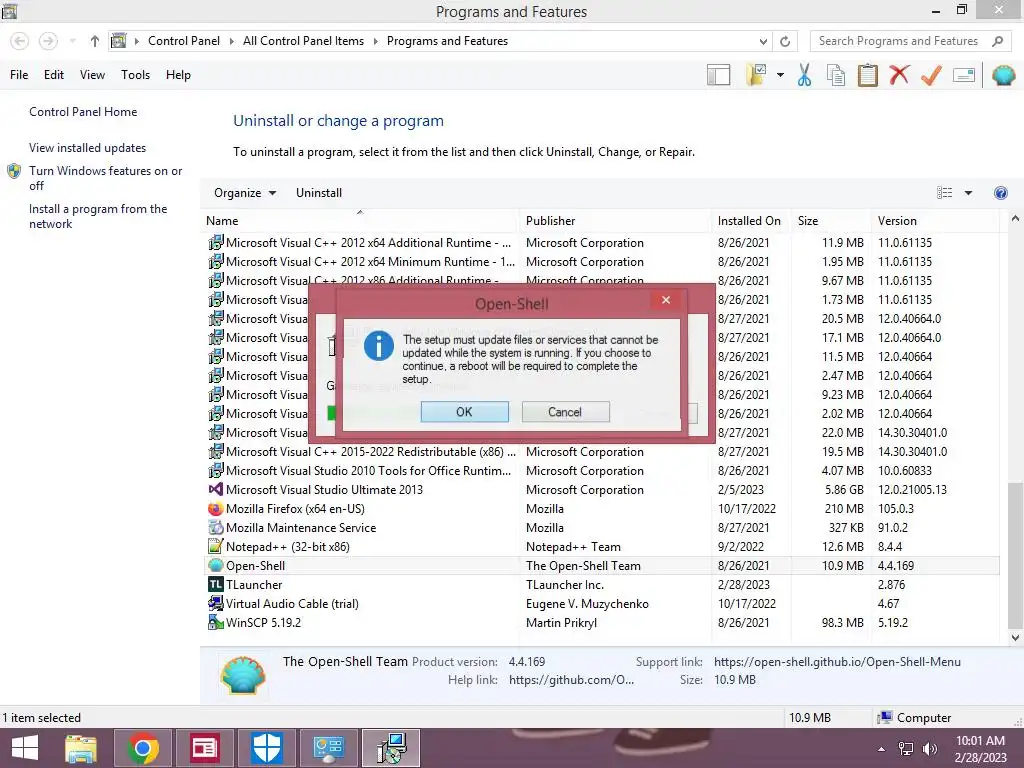Select WinSCP 5.19.2 row
Viewport: 1024px width, 768px height.
600,622
